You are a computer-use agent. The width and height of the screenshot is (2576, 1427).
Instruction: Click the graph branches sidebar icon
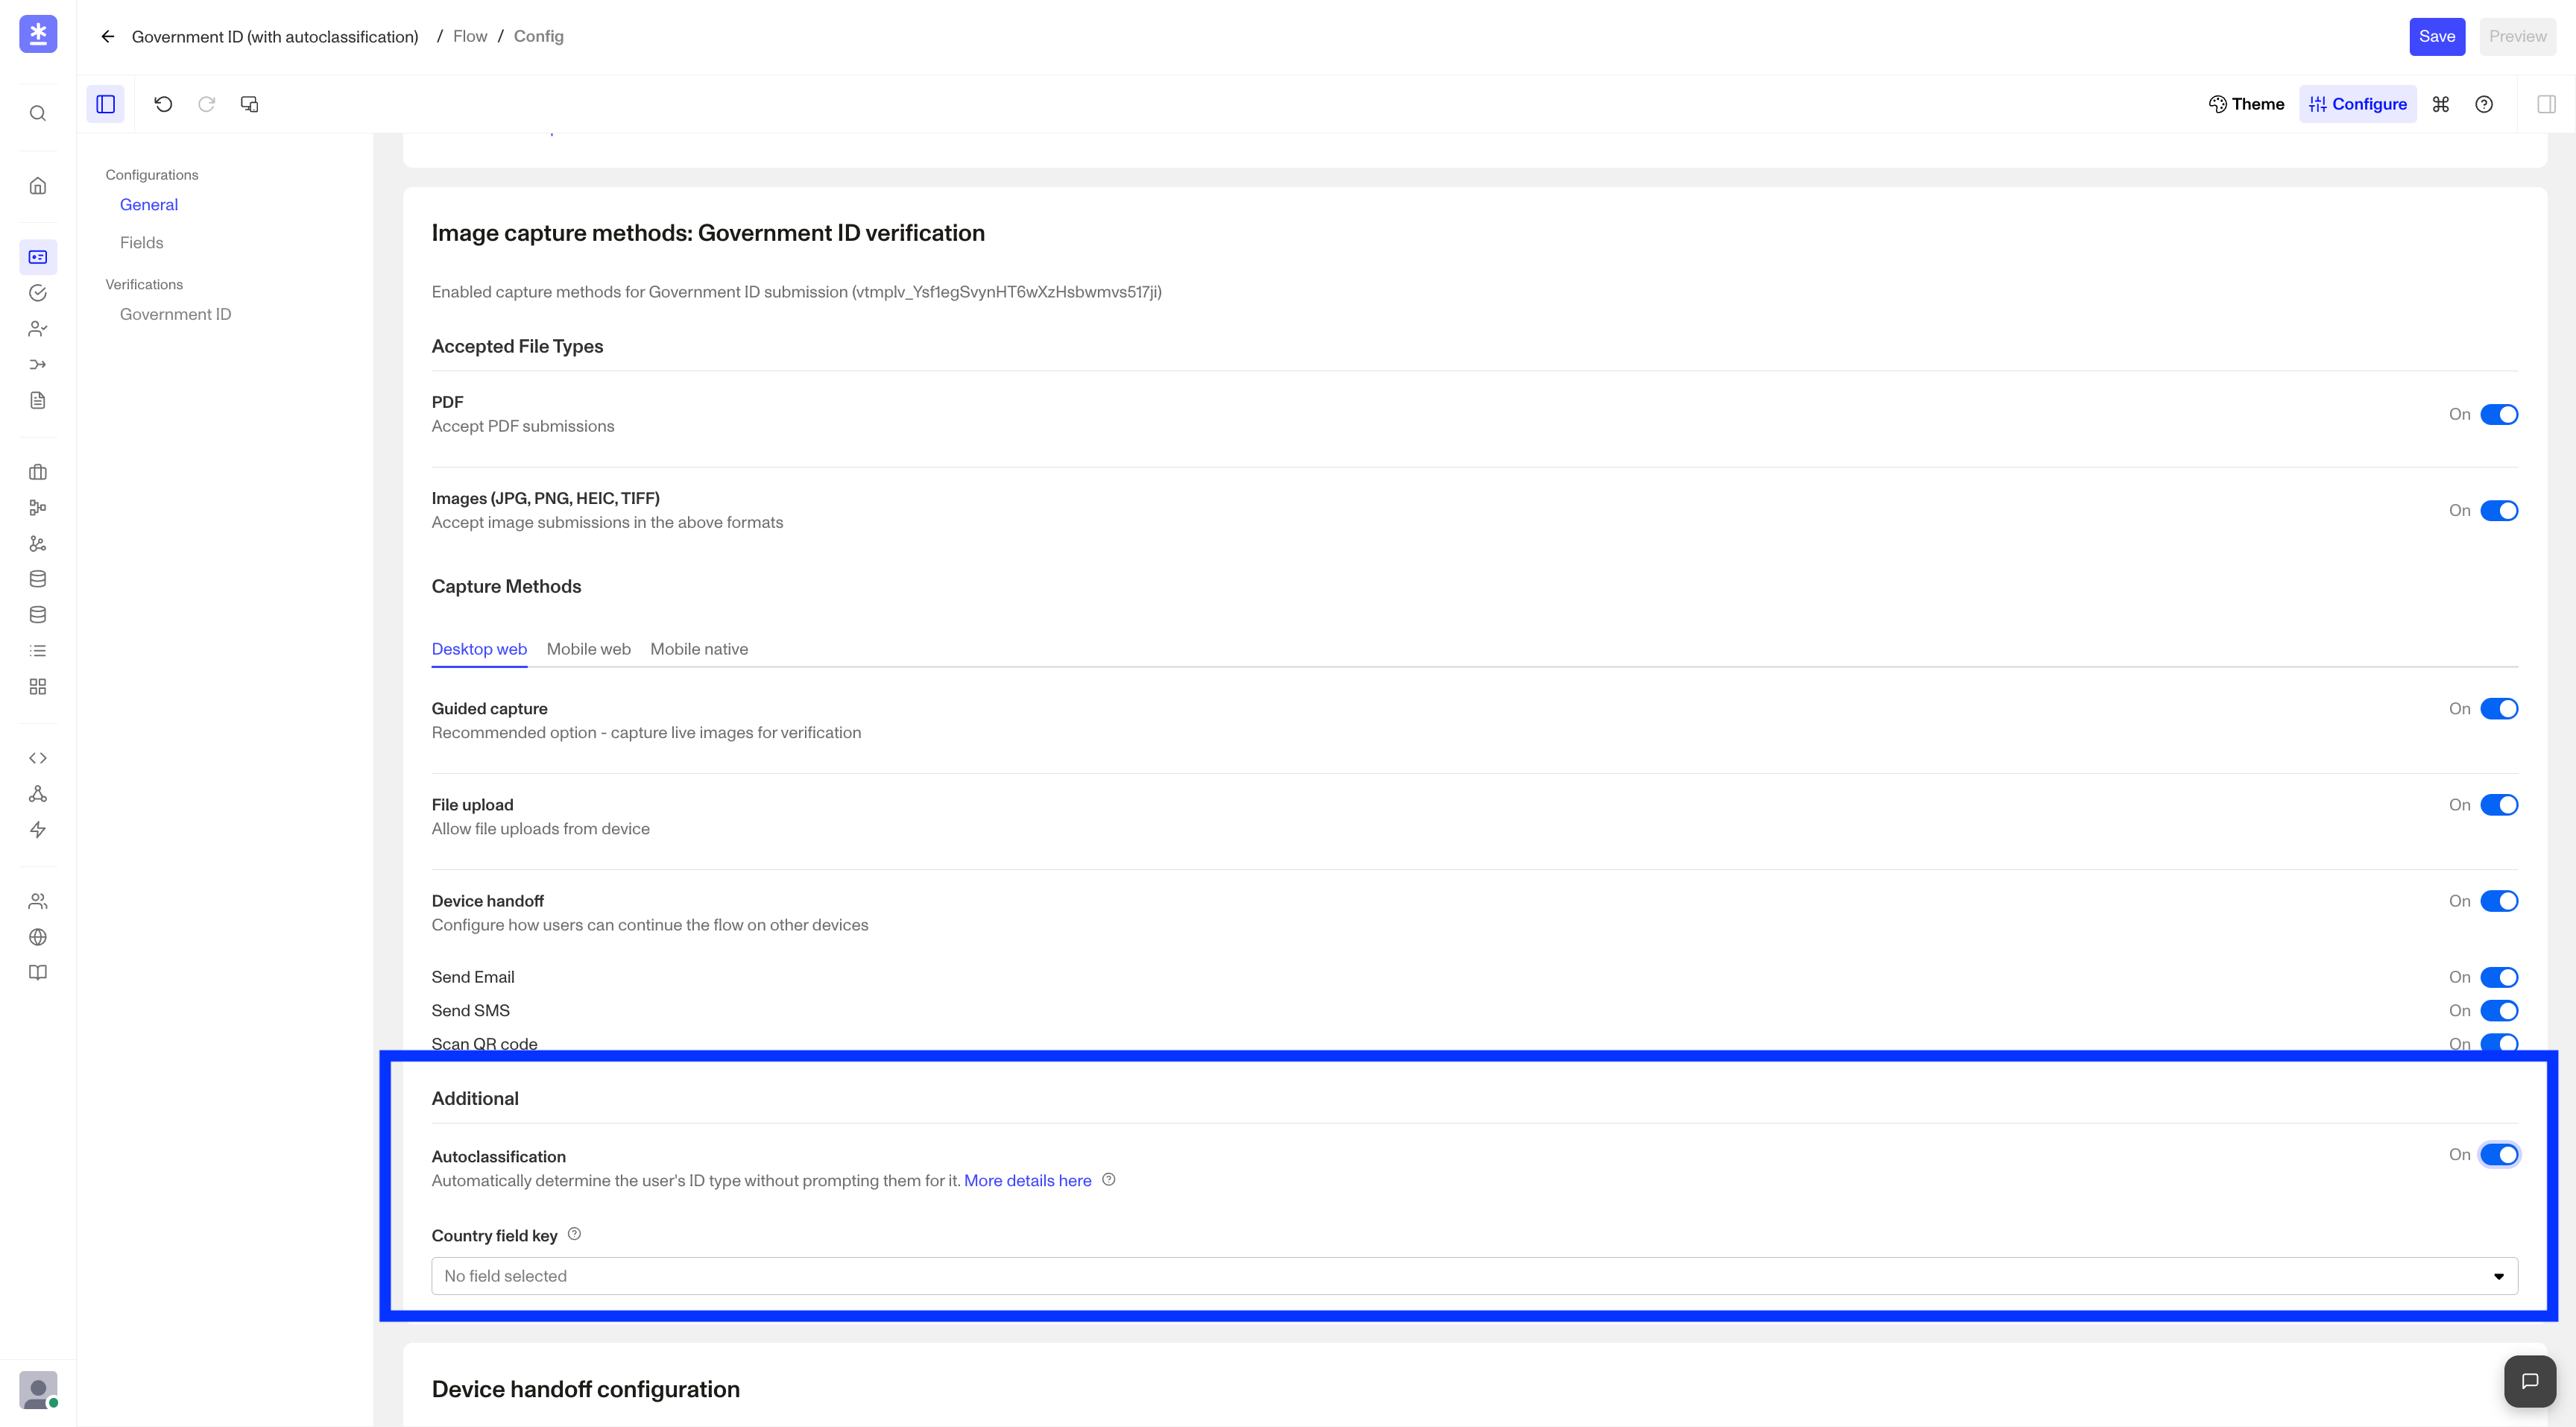pos(38,544)
